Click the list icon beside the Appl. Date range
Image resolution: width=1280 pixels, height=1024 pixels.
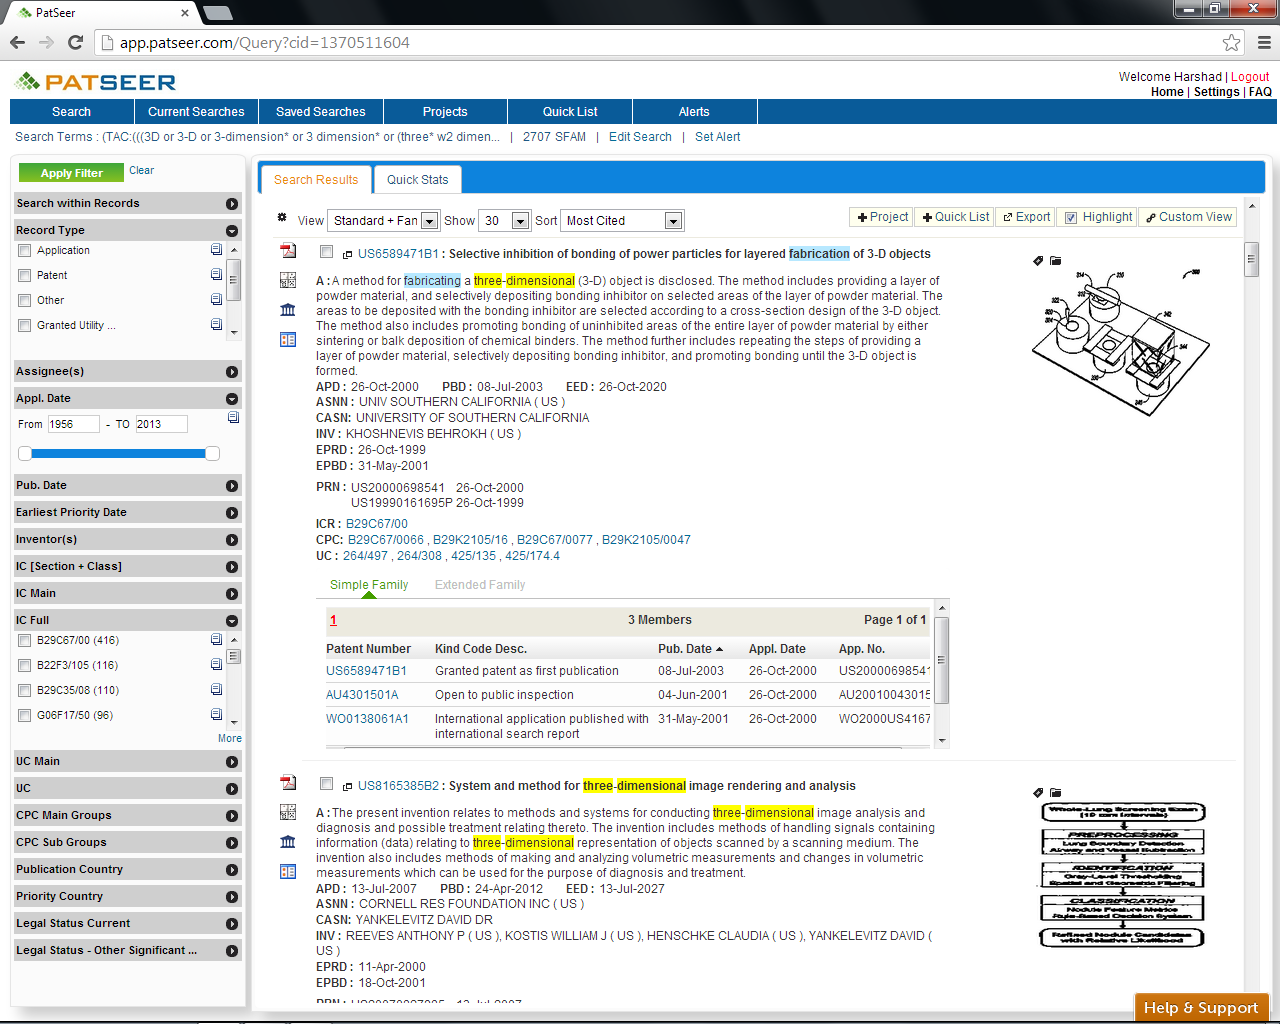[233, 418]
